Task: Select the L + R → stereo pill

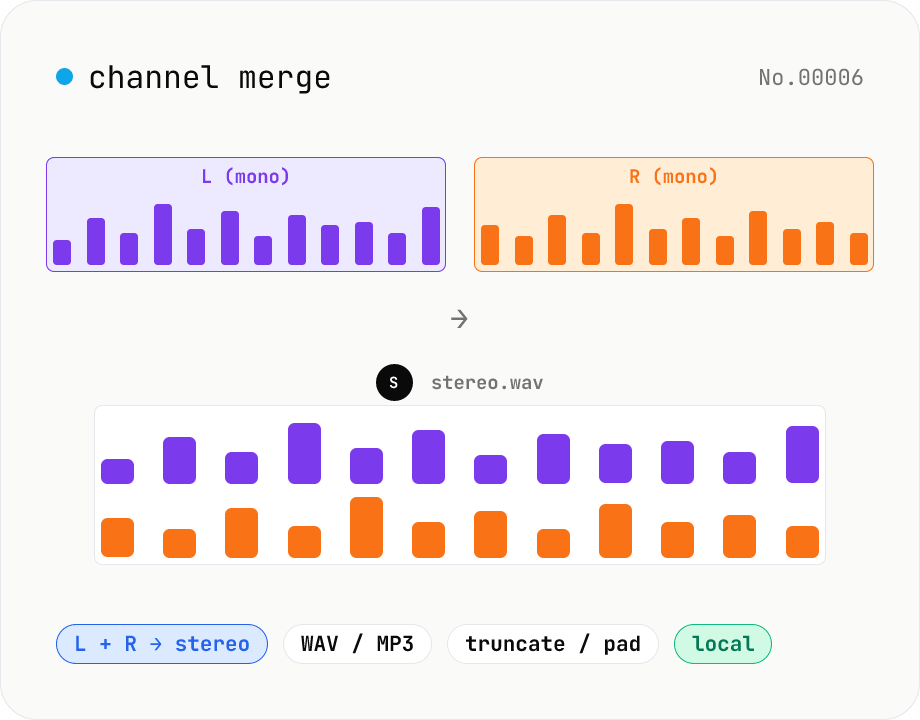Action: point(162,644)
